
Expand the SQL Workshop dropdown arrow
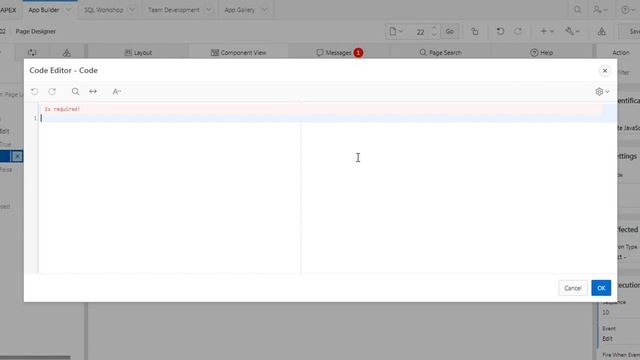(132, 10)
